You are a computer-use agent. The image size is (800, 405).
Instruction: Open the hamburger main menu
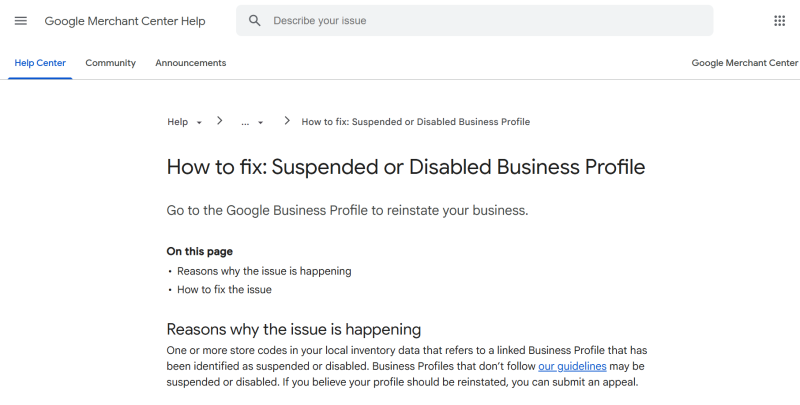[21, 21]
